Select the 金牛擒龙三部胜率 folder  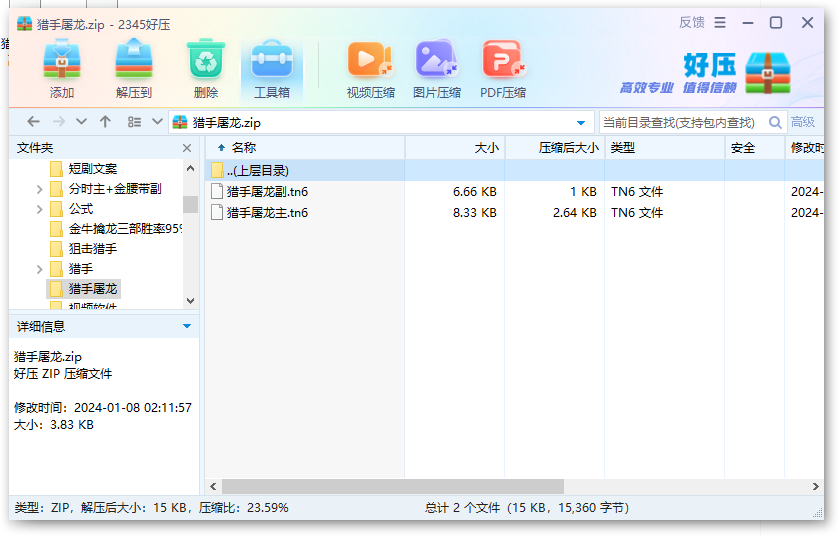(125, 229)
